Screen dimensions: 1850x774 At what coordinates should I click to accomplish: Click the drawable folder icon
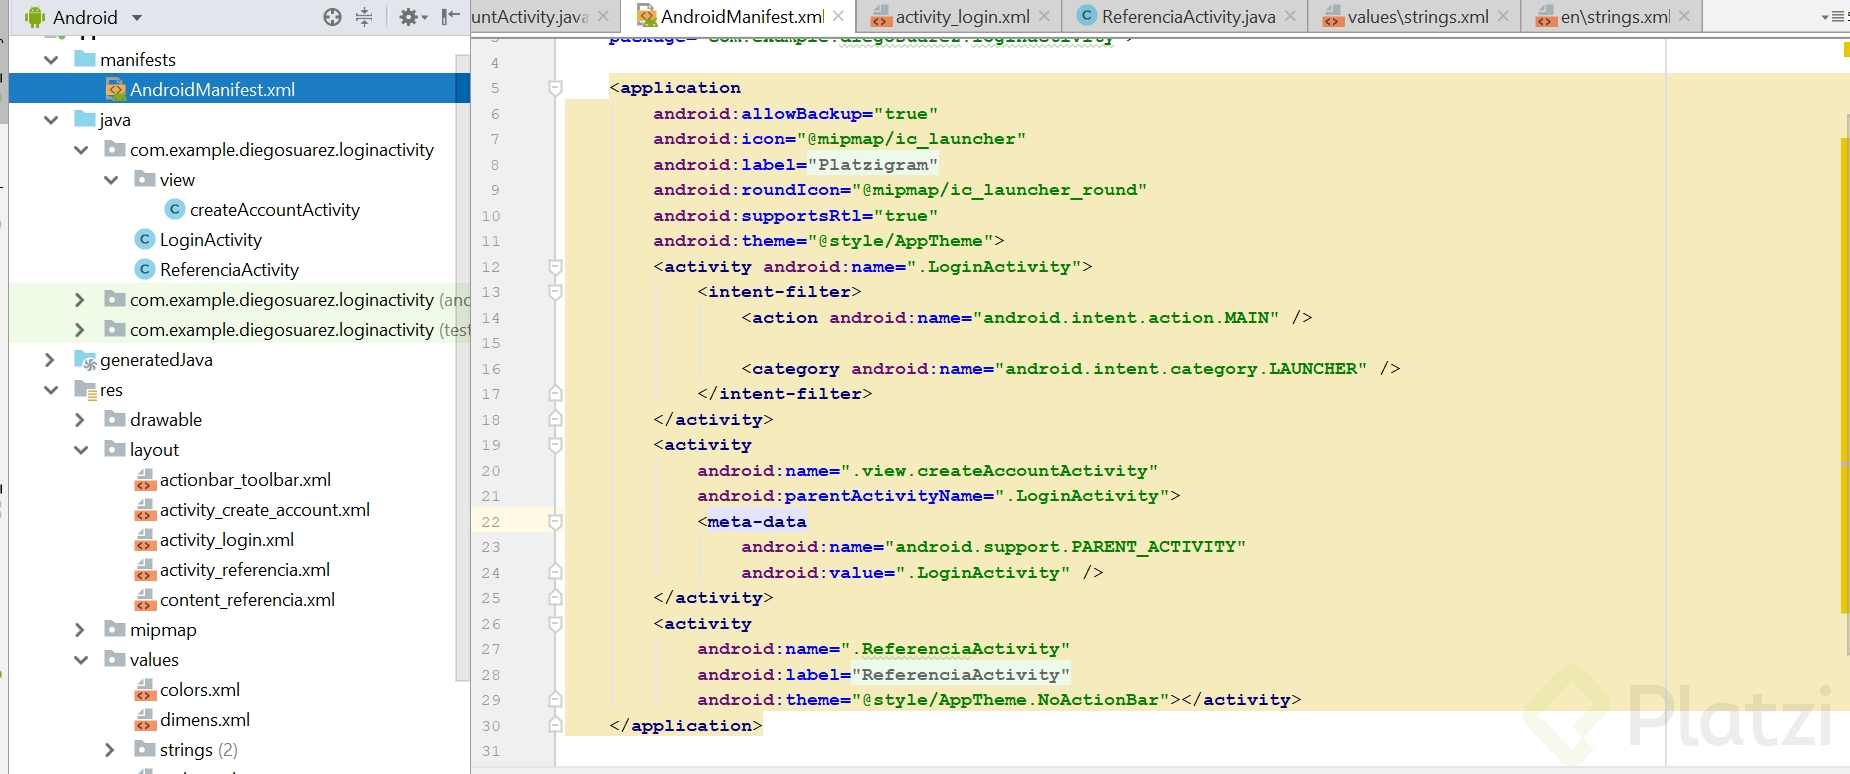(115, 419)
